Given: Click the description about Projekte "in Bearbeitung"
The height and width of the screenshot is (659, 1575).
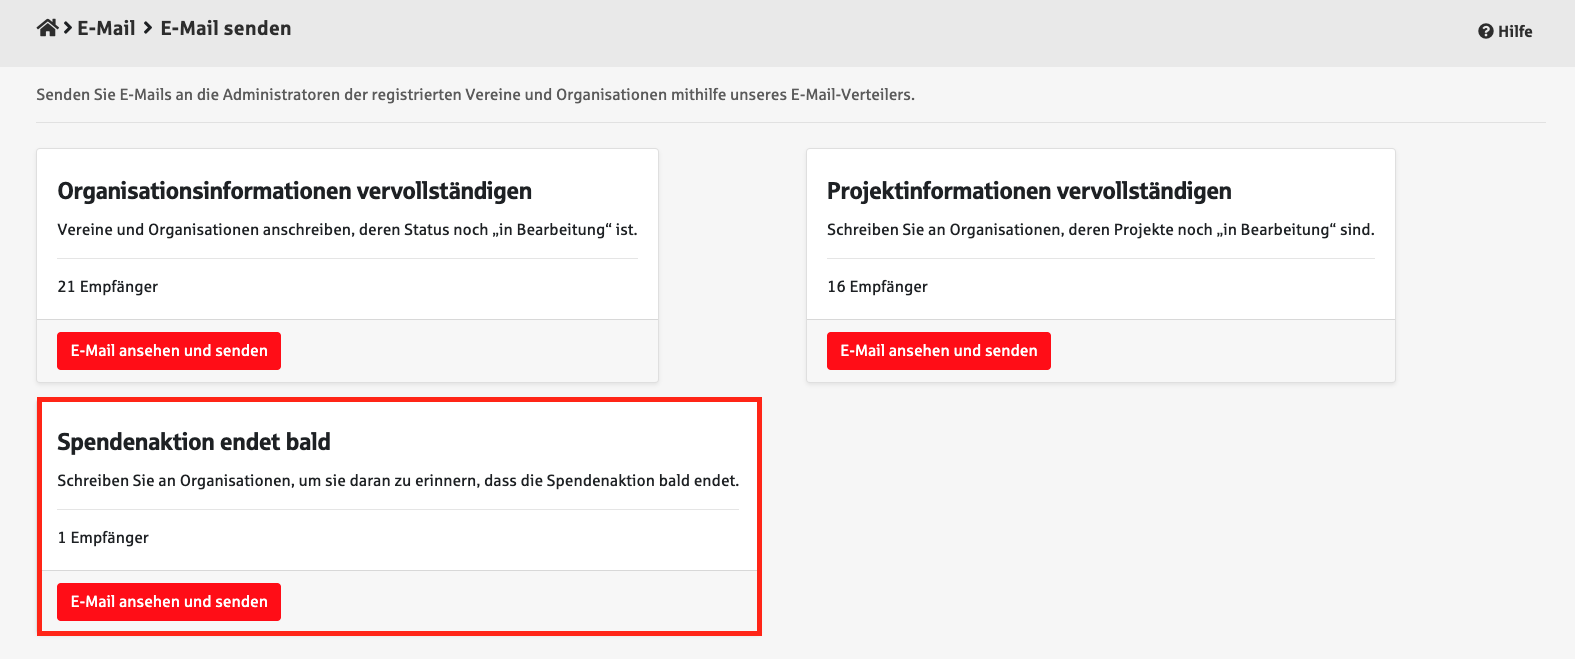Looking at the screenshot, I should coord(1100,230).
